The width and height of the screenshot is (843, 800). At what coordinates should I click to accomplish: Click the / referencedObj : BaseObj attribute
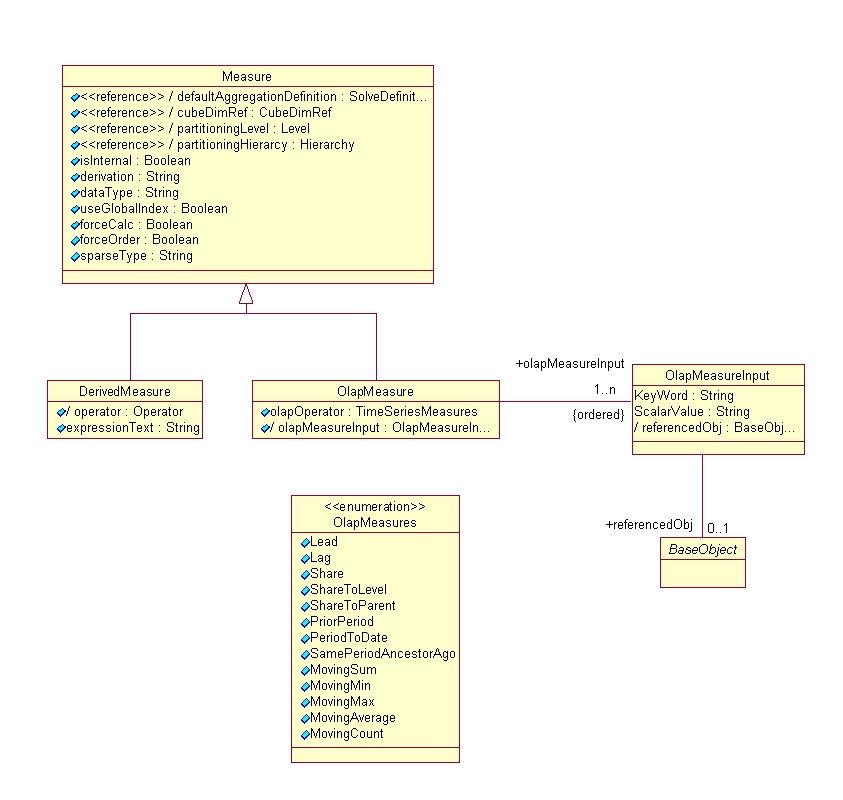click(715, 428)
